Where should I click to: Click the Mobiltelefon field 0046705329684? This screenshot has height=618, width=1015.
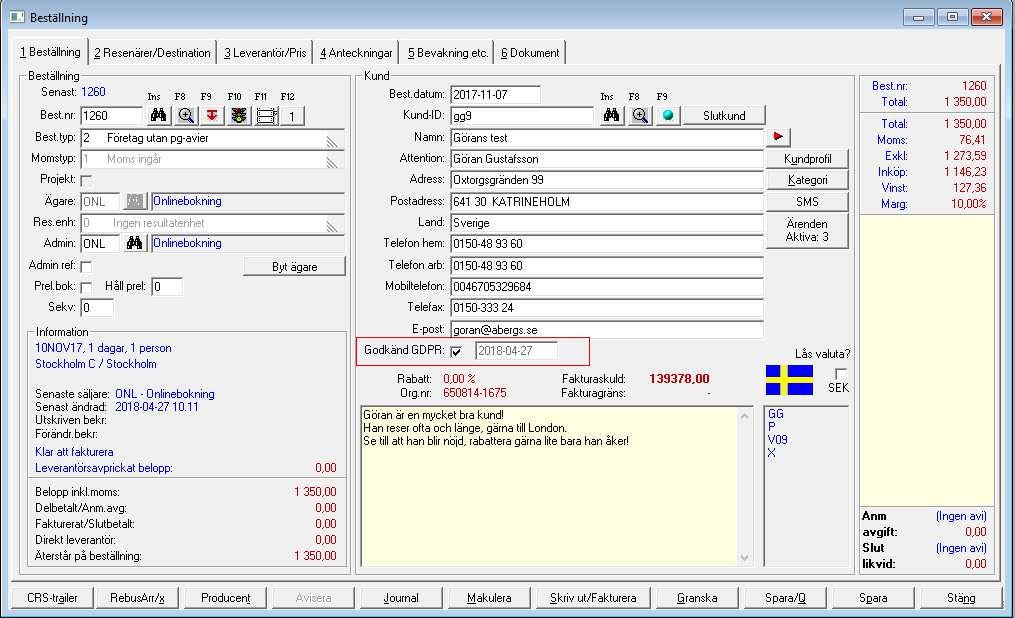[607, 287]
